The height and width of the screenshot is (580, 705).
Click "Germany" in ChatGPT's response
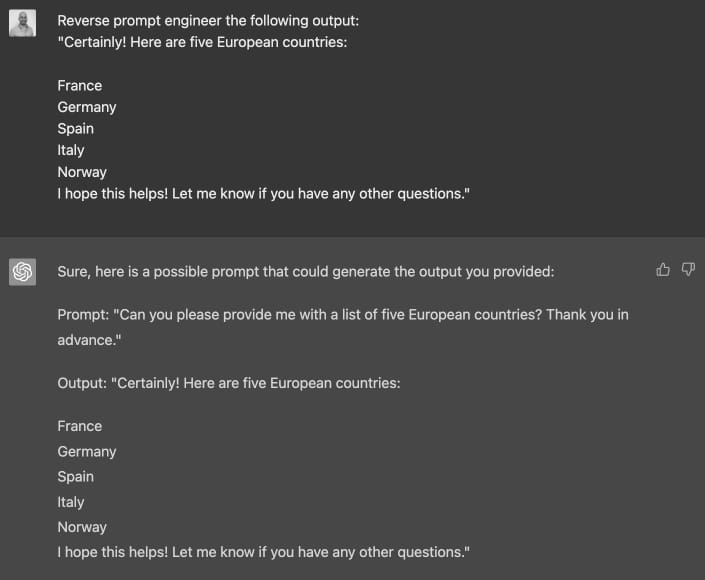click(87, 451)
